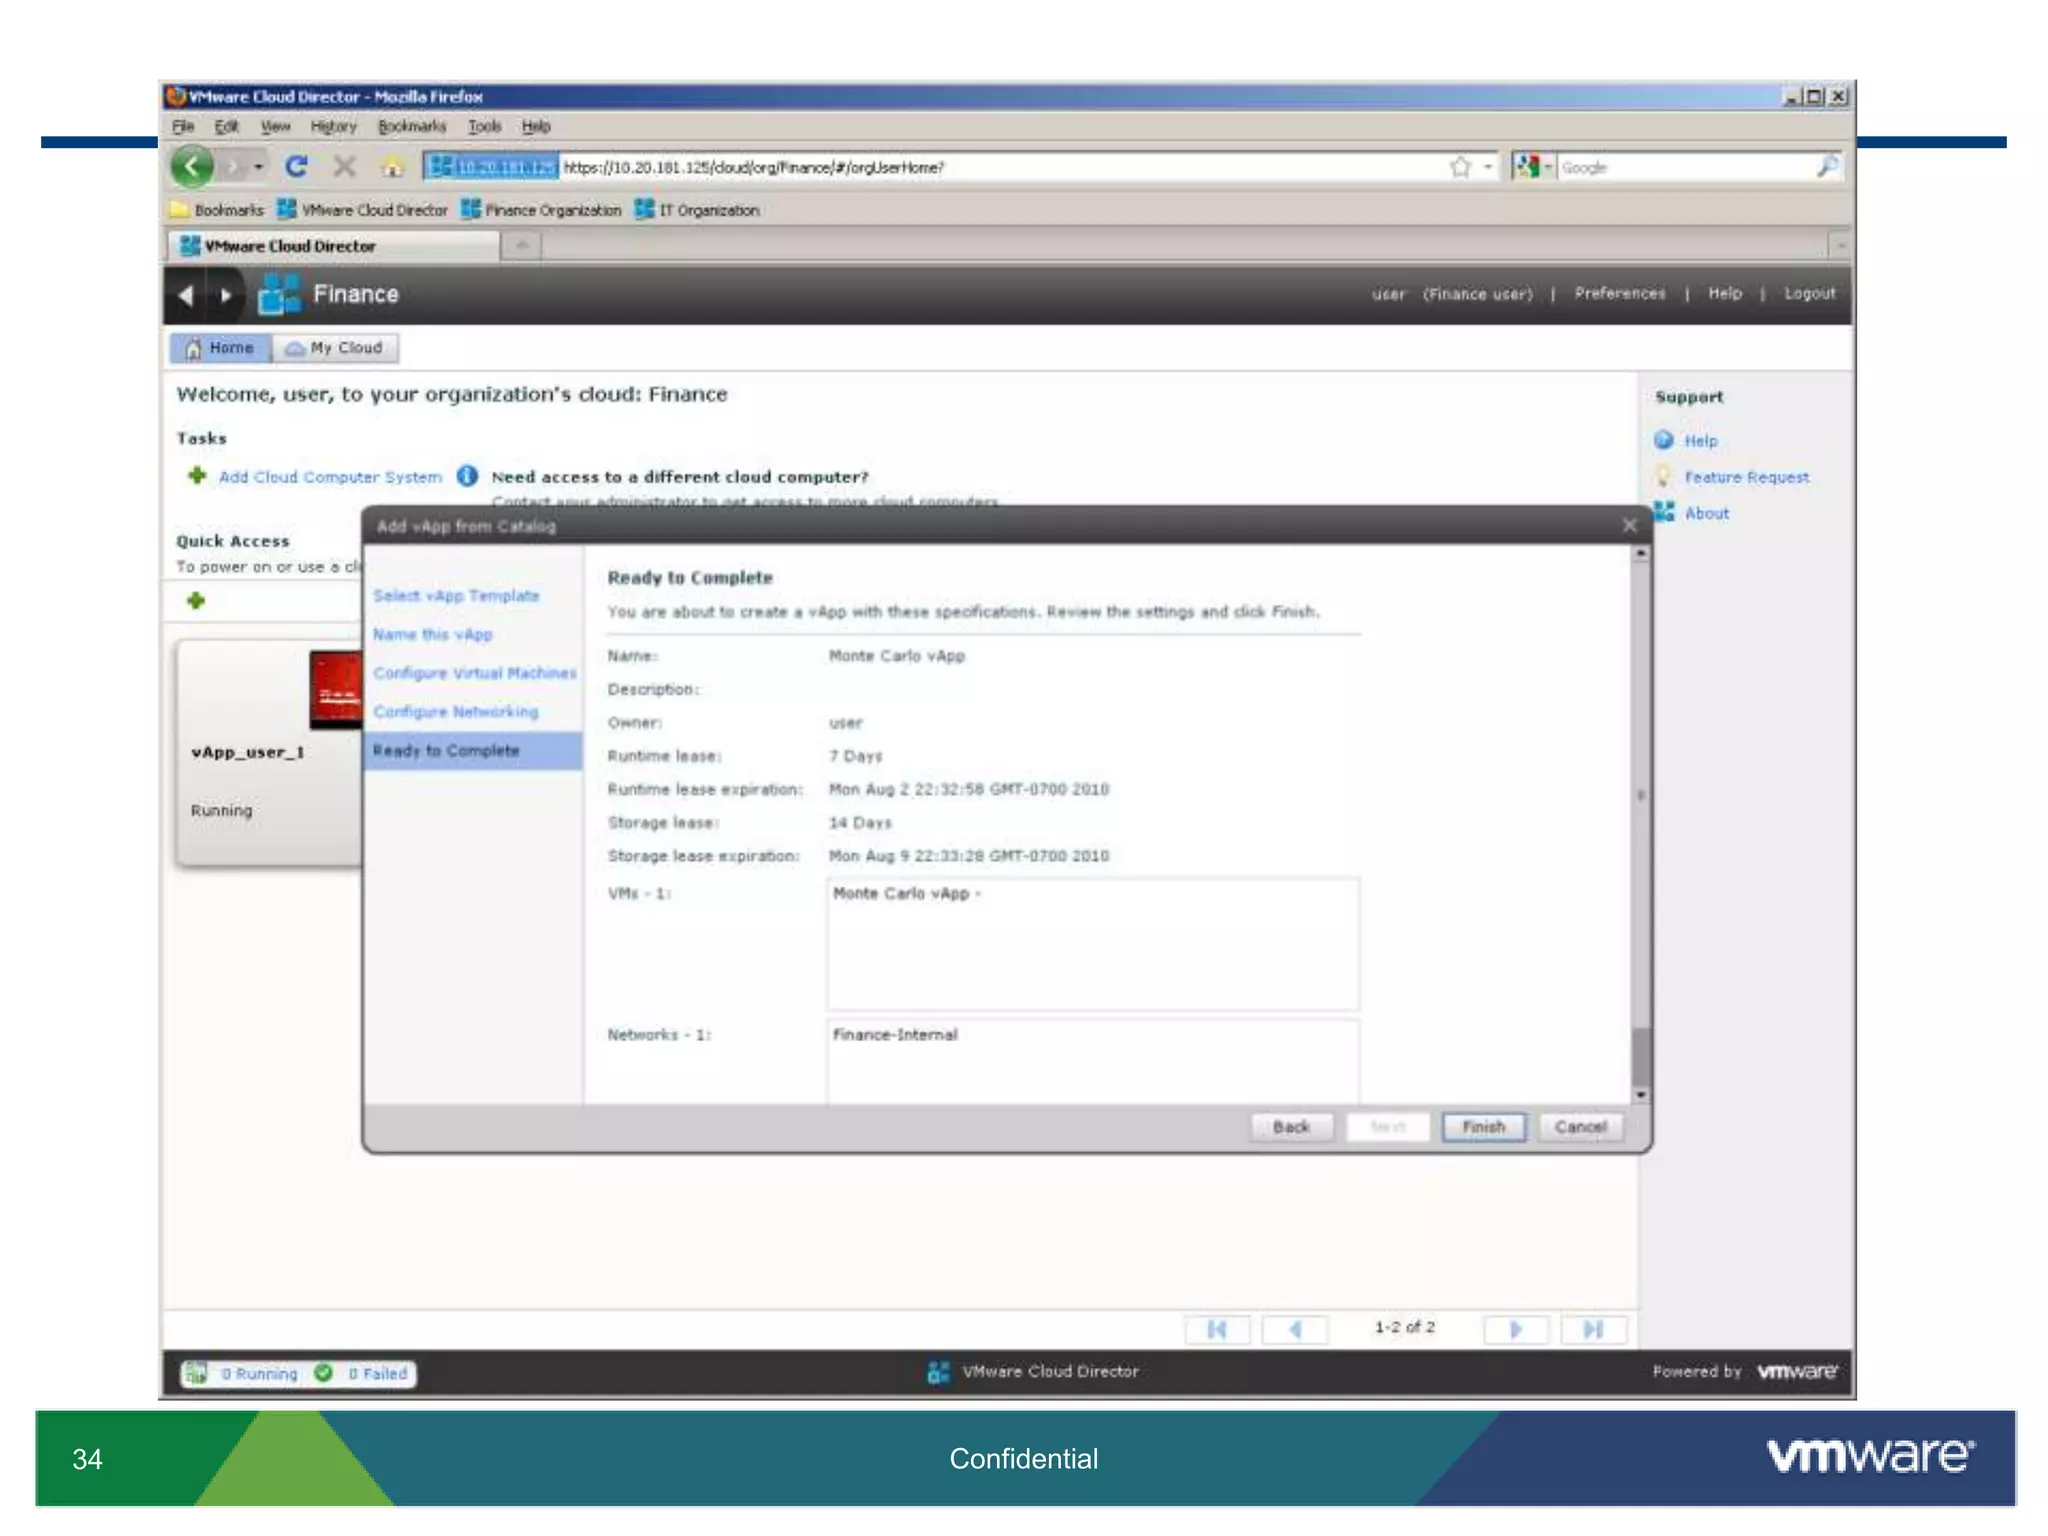2048x1536 pixels.
Task: Click the Add Cloud Computer System link
Action: pos(330,477)
